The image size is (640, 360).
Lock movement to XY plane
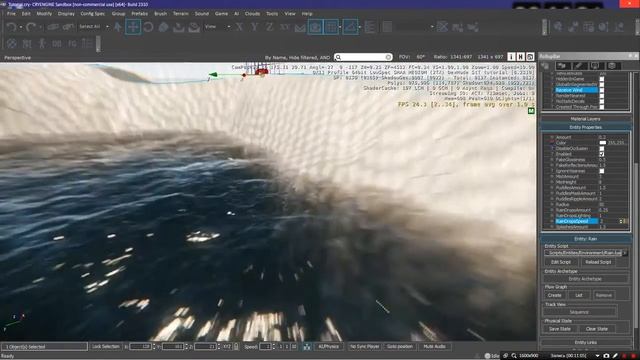[x=285, y=27]
